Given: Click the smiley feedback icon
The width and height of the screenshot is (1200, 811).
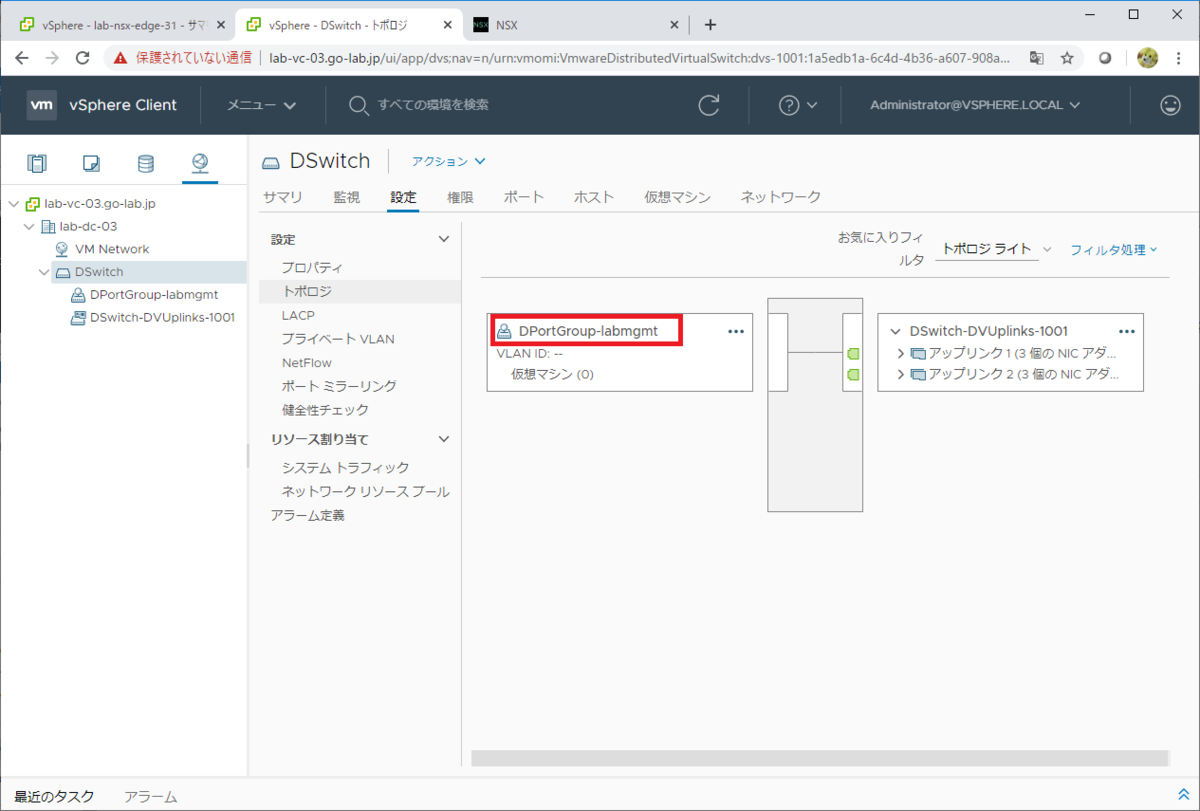Looking at the screenshot, I should 1169,105.
